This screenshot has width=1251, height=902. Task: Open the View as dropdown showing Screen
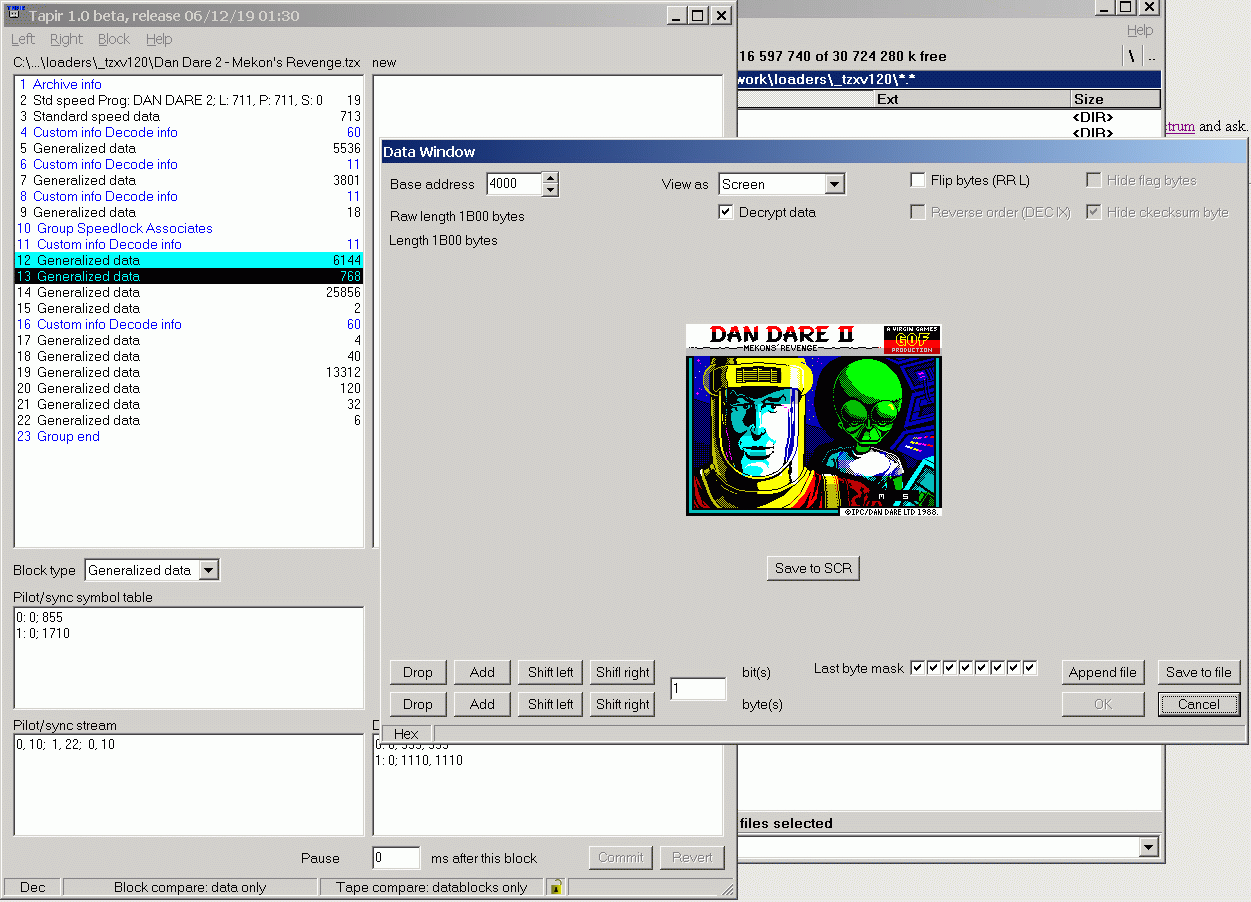tap(835, 184)
